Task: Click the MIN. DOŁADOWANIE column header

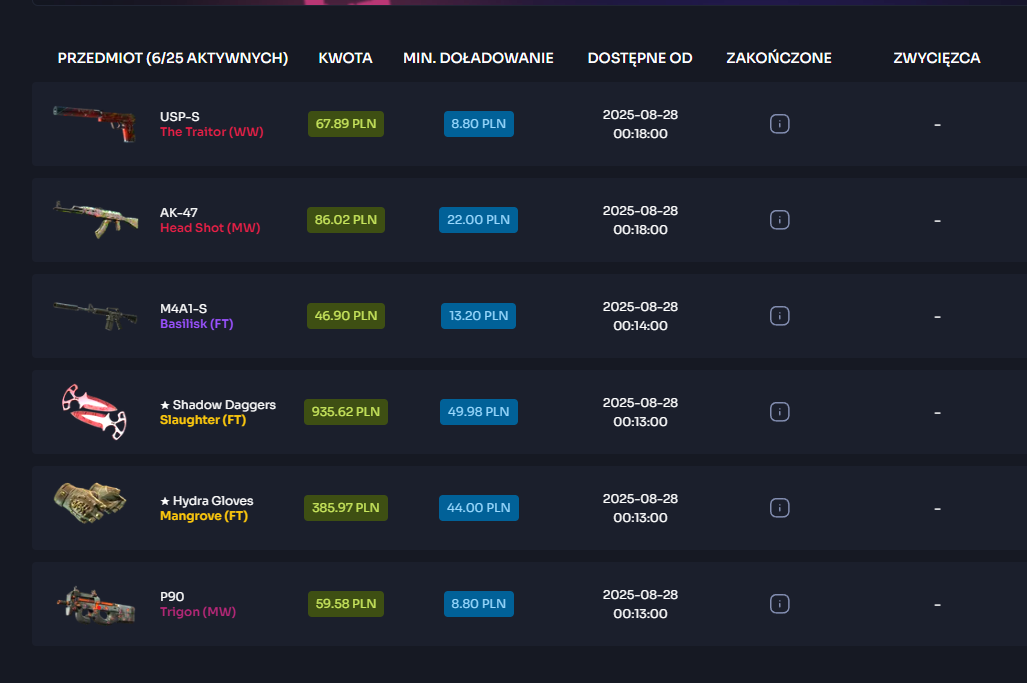Action: 478,58
